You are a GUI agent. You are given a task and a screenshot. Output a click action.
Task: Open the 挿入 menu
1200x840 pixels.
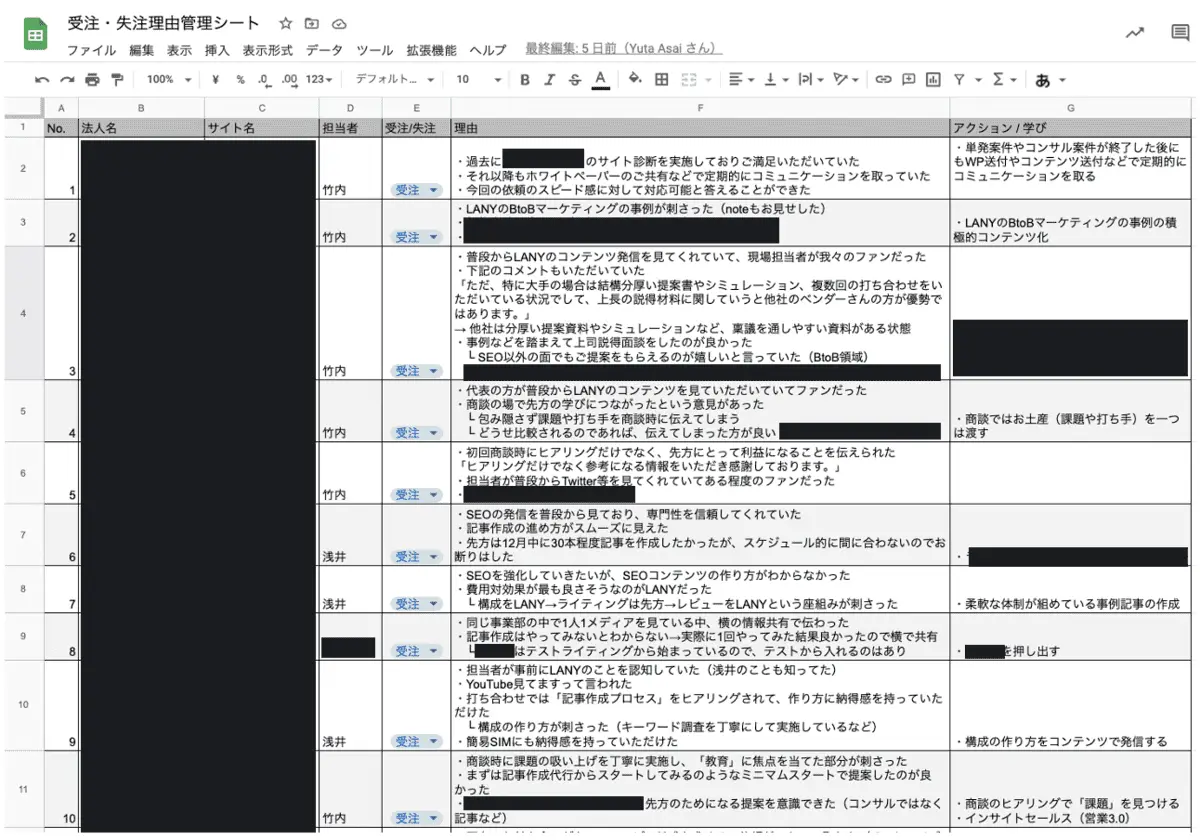click(217, 50)
